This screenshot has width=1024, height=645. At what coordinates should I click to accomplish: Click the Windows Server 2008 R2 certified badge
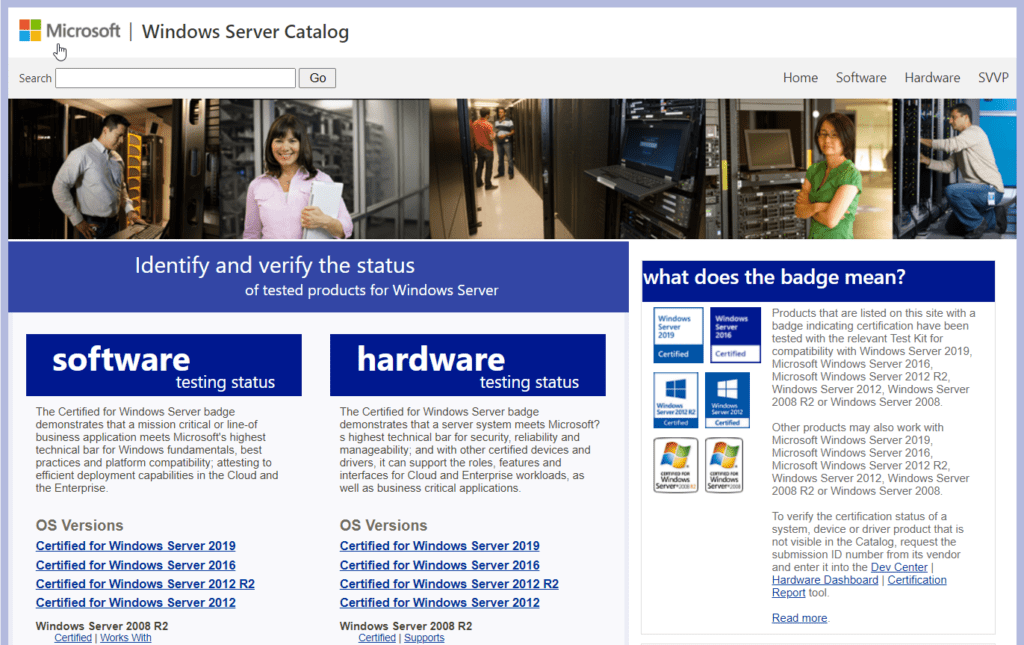click(x=675, y=465)
